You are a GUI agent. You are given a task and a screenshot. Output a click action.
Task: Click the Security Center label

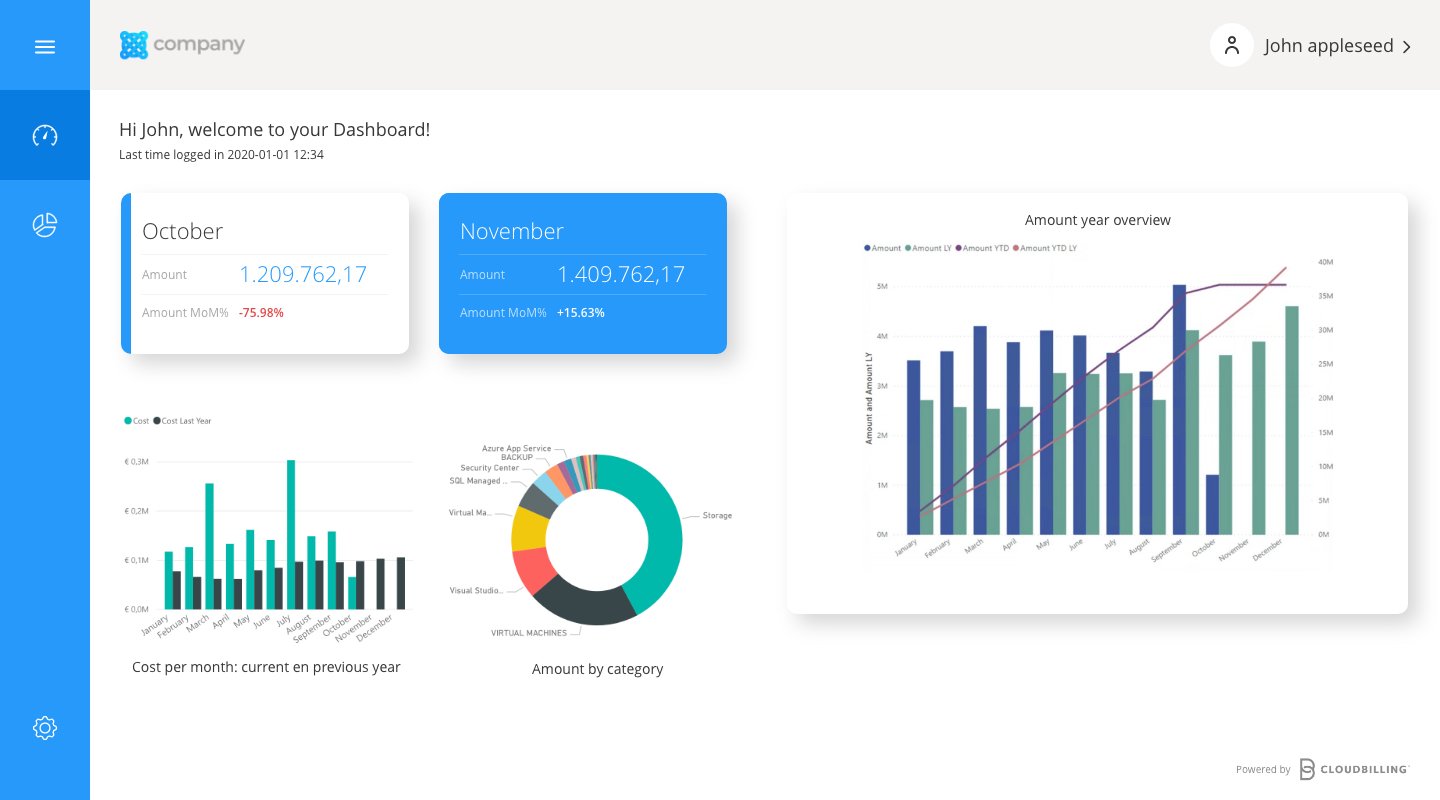[490, 468]
